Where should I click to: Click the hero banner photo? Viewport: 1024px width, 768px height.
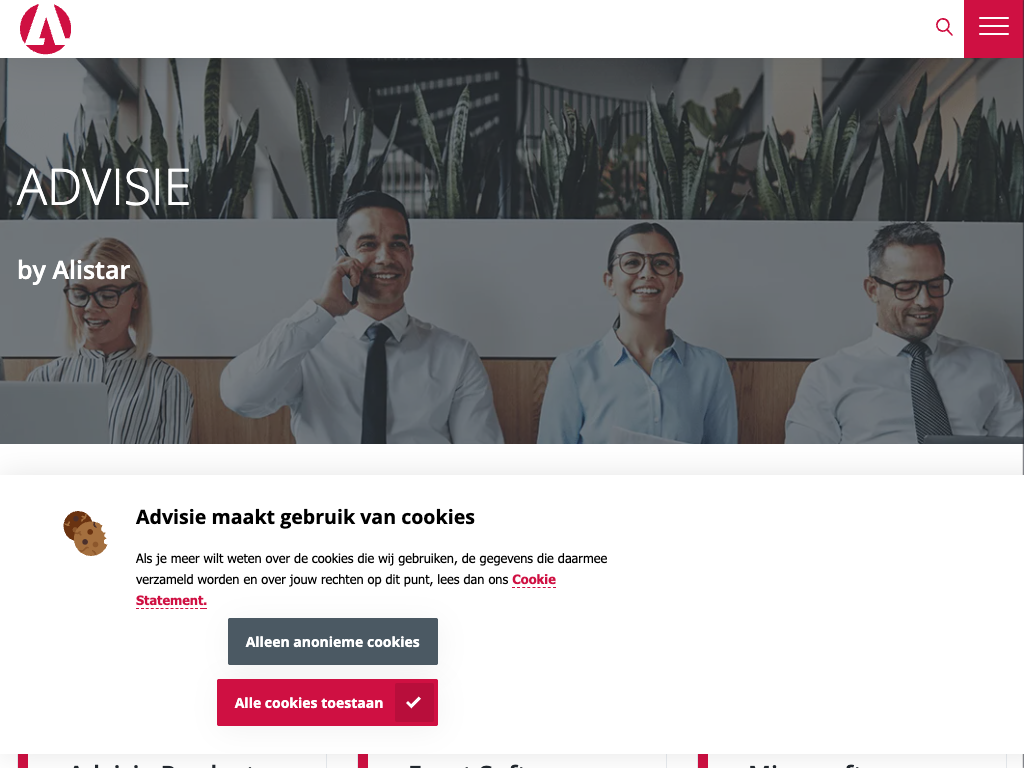pos(512,251)
